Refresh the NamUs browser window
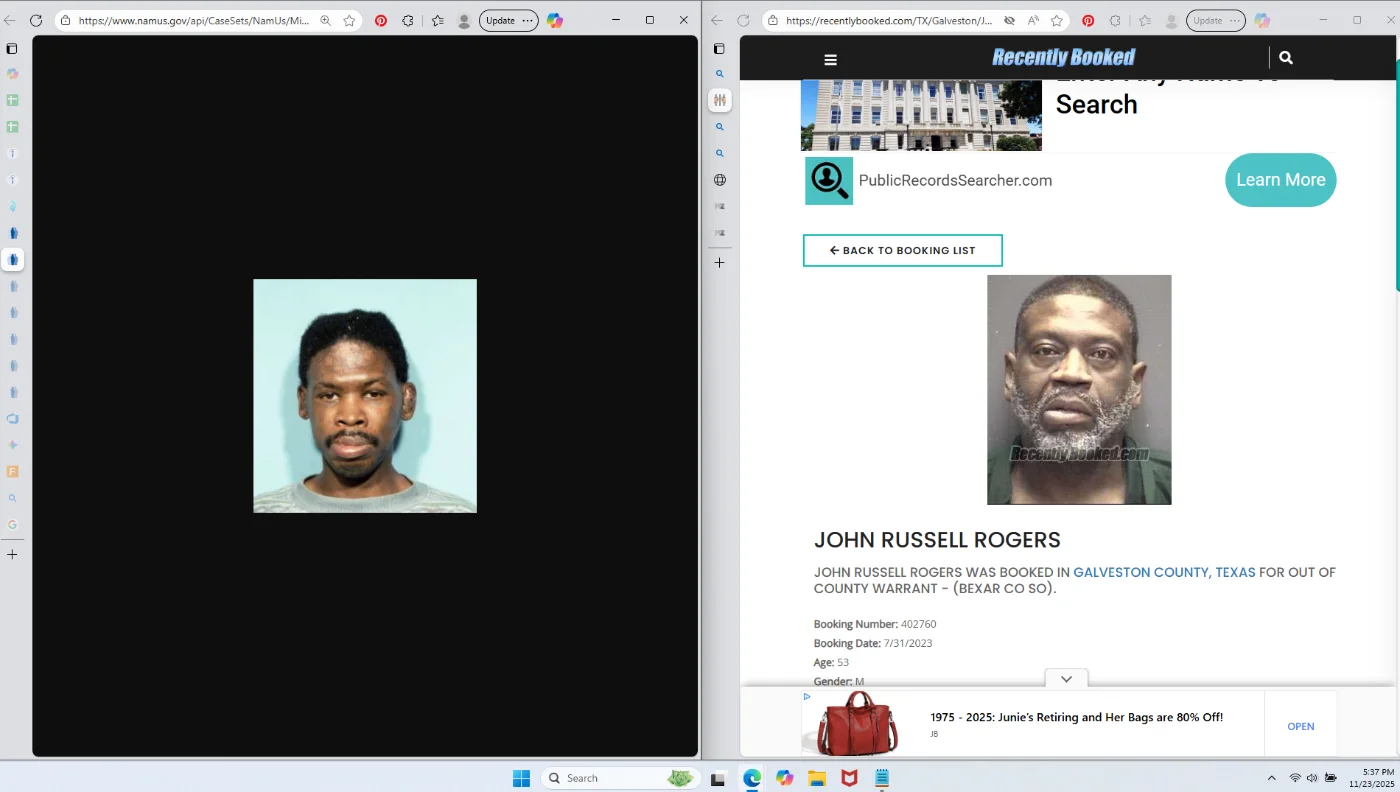Screen dimensions: 1400x792 36,21
